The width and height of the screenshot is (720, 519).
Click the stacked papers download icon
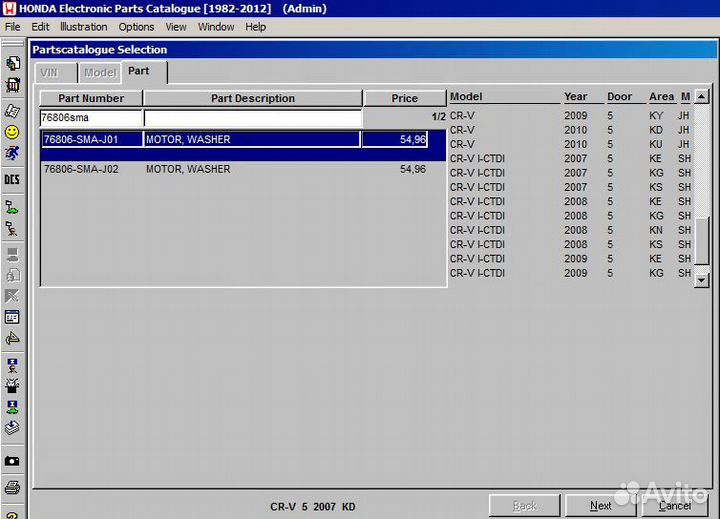coord(12,428)
